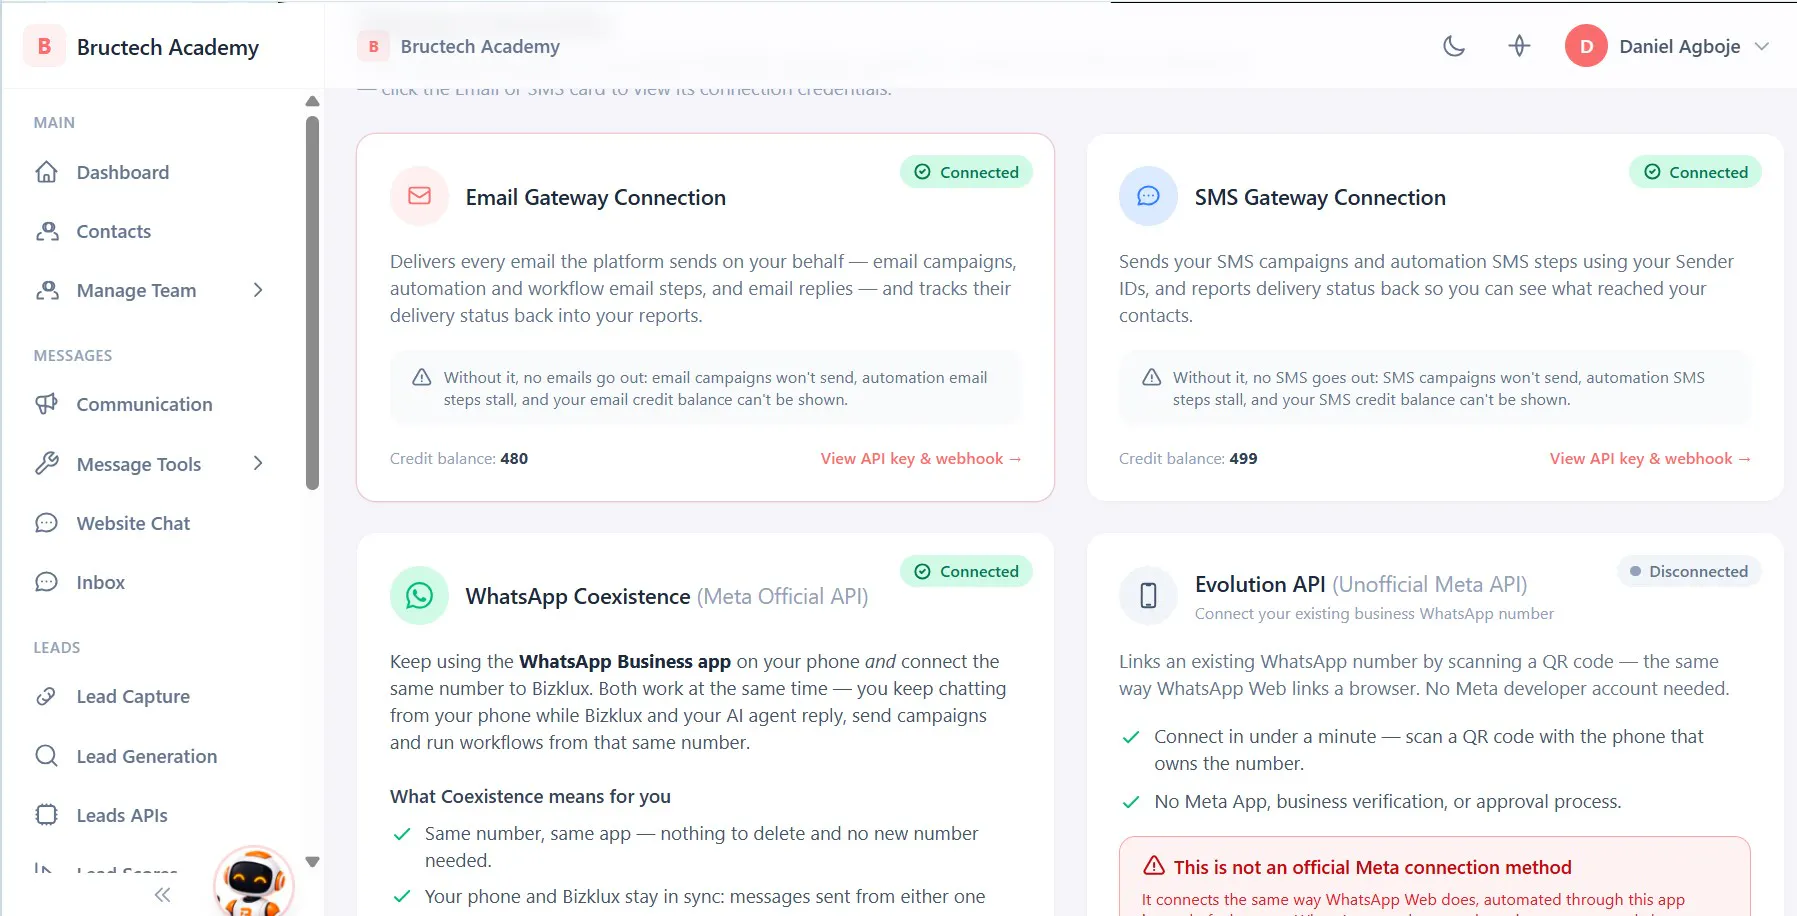Open Leads APIs page
This screenshot has height=916, width=1797.
pyautogui.click(x=122, y=815)
